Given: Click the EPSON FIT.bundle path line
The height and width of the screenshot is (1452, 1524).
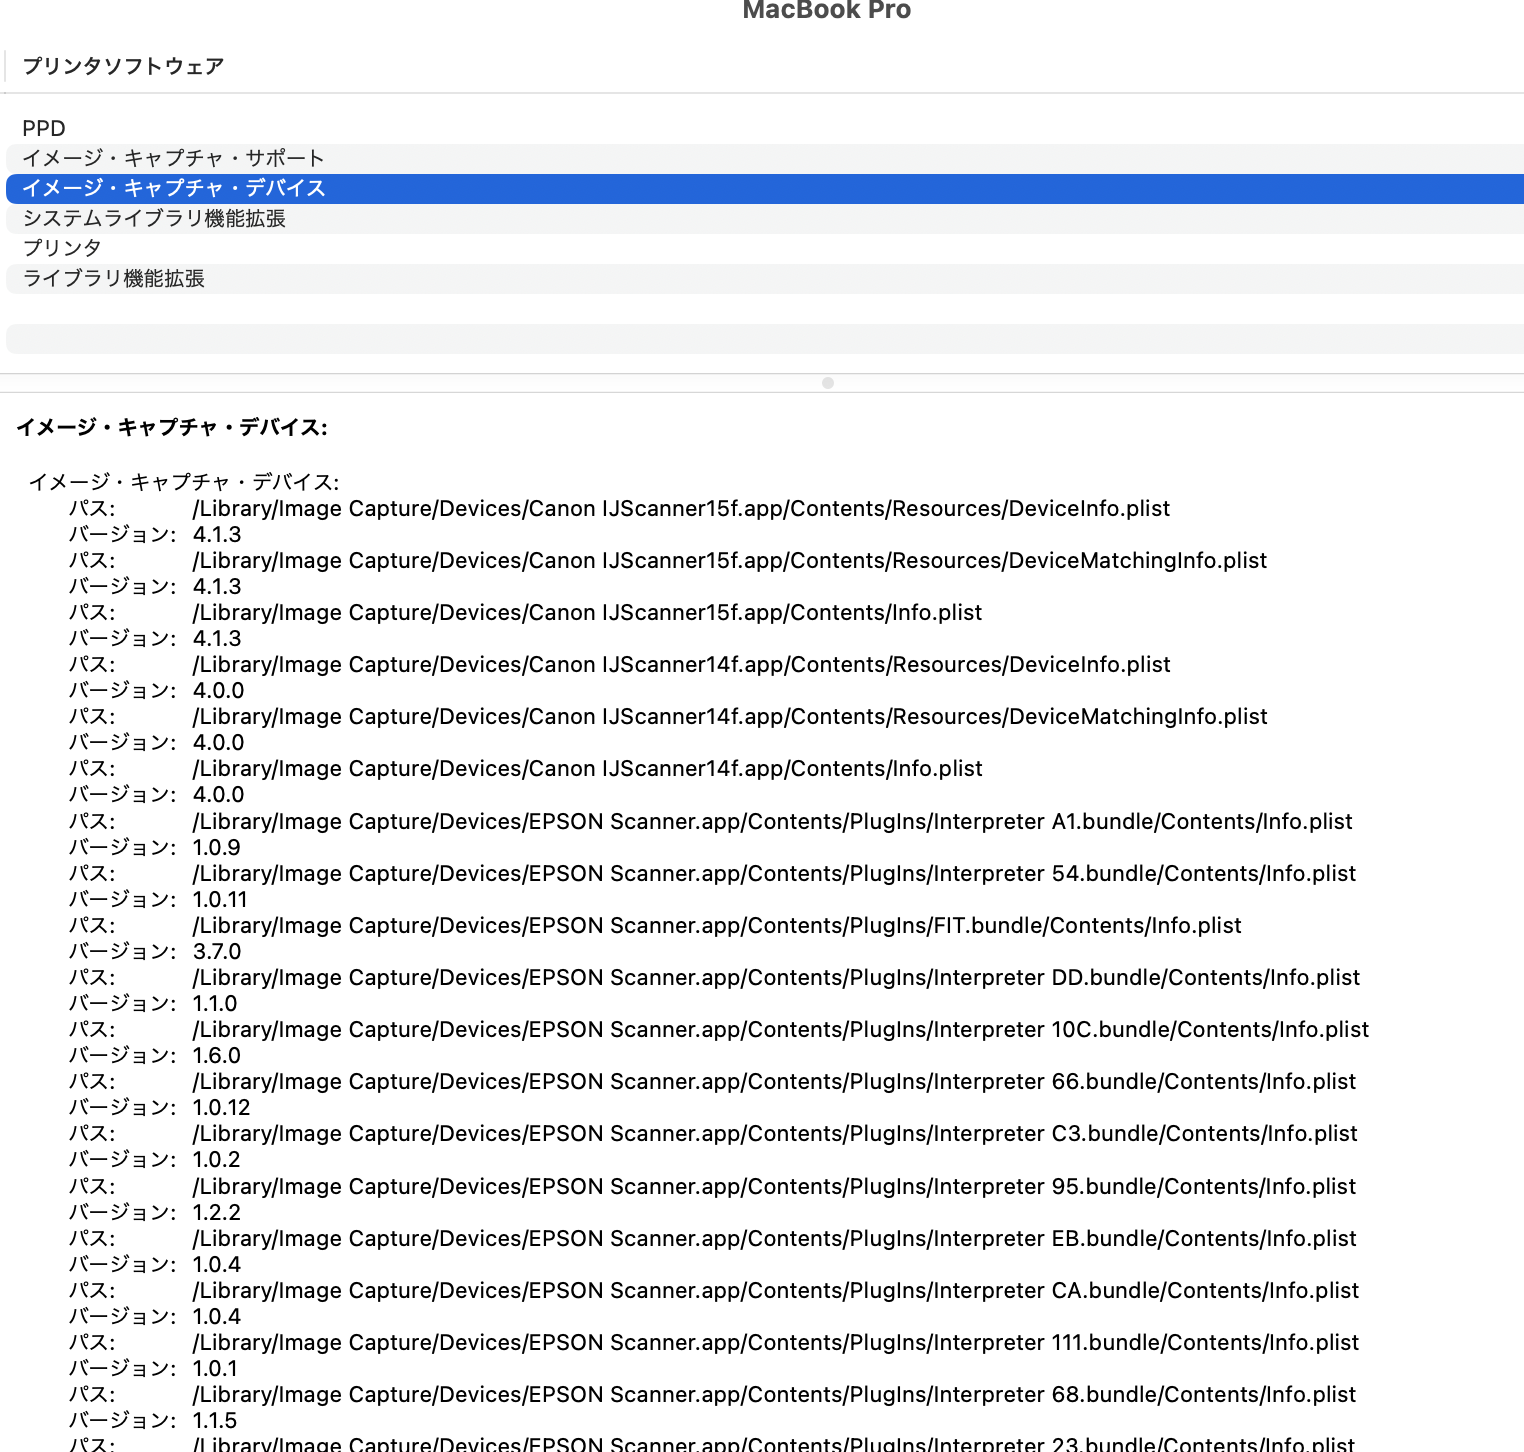Looking at the screenshot, I should pyautogui.click(x=717, y=926).
